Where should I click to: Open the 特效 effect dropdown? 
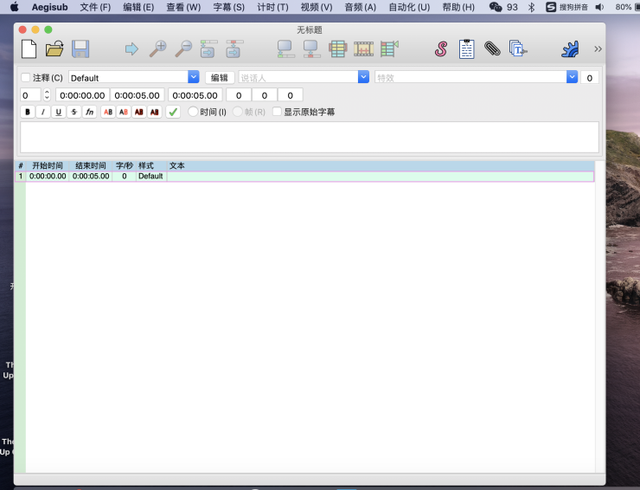[572, 77]
